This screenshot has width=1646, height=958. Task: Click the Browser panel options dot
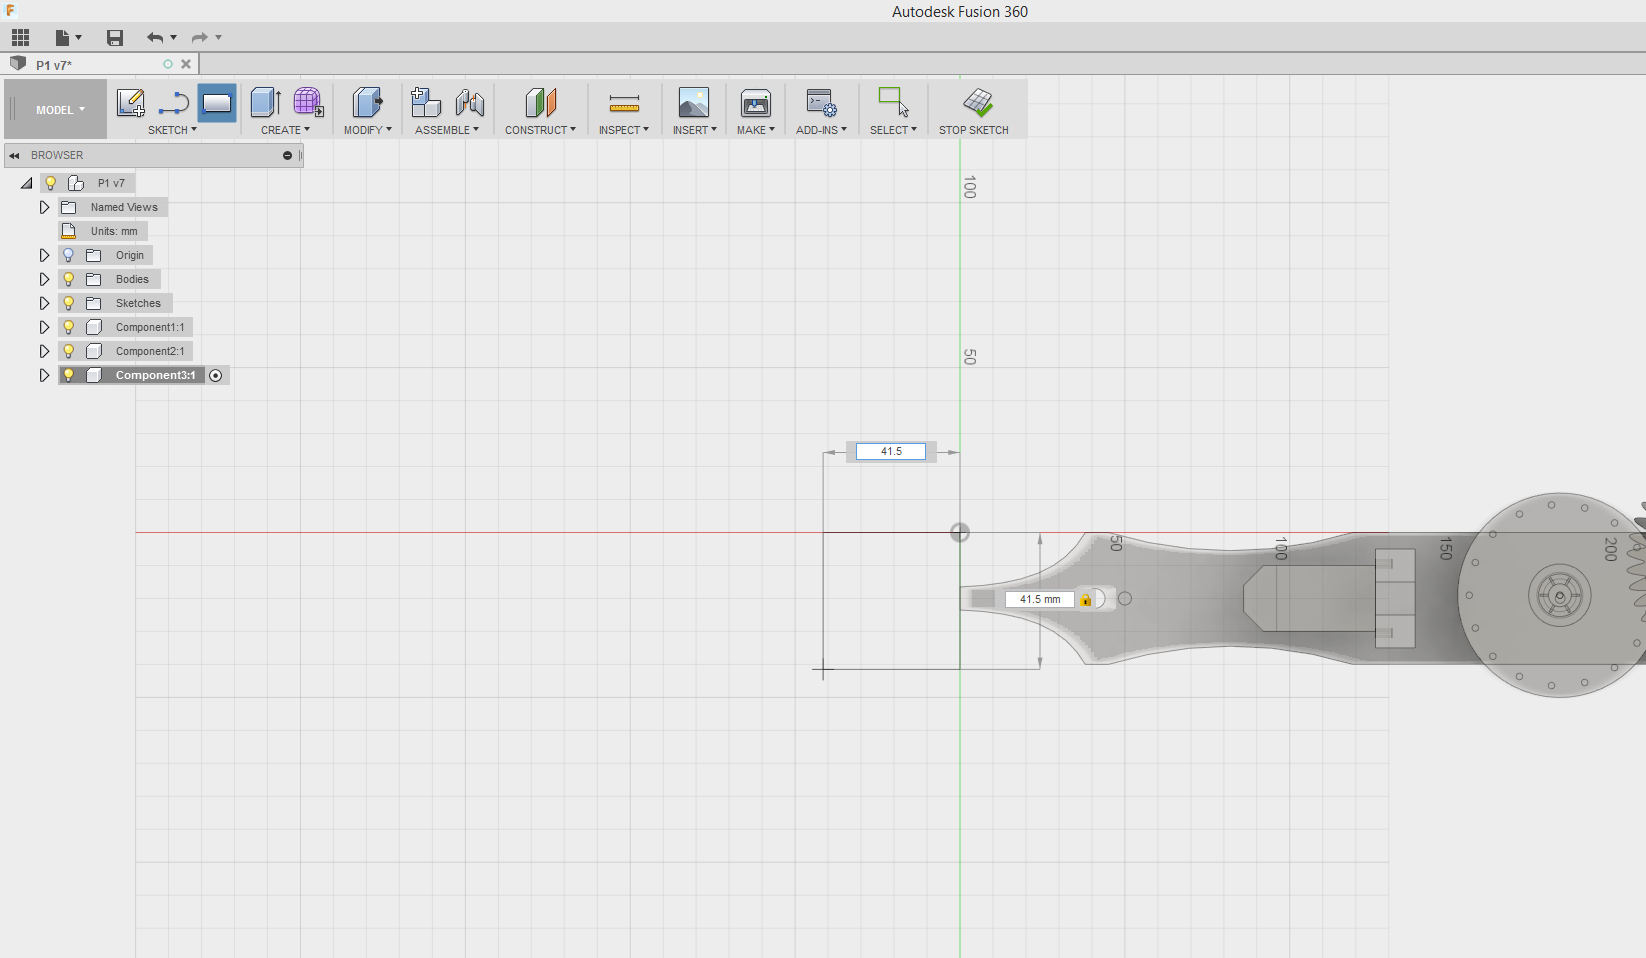288,155
